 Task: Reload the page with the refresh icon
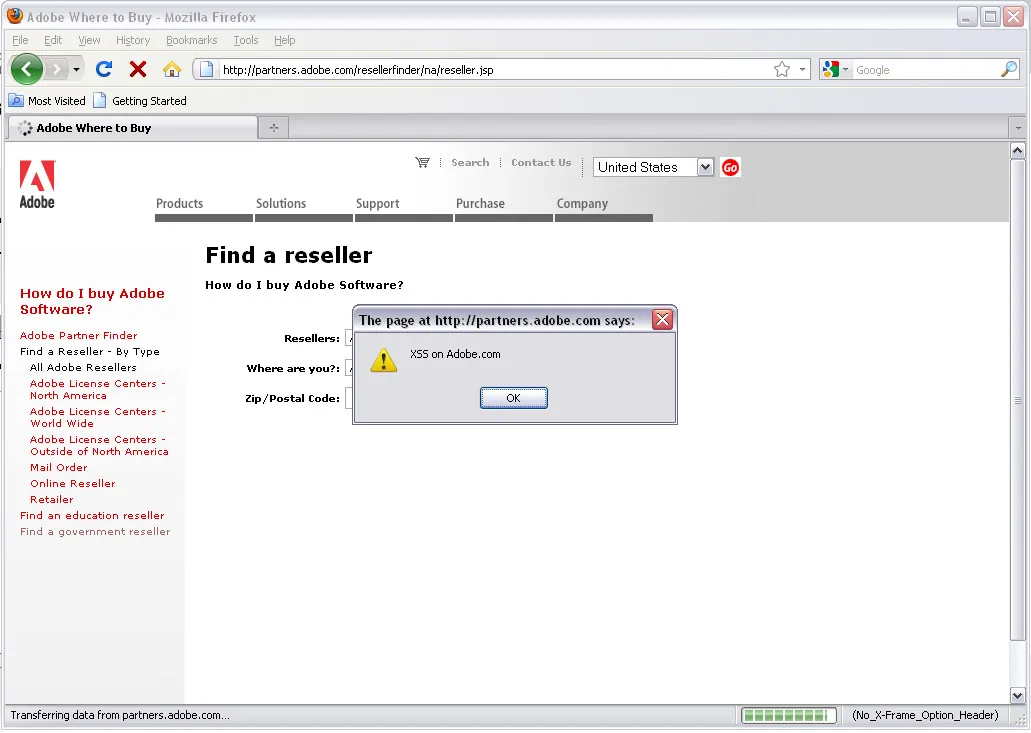(x=104, y=69)
